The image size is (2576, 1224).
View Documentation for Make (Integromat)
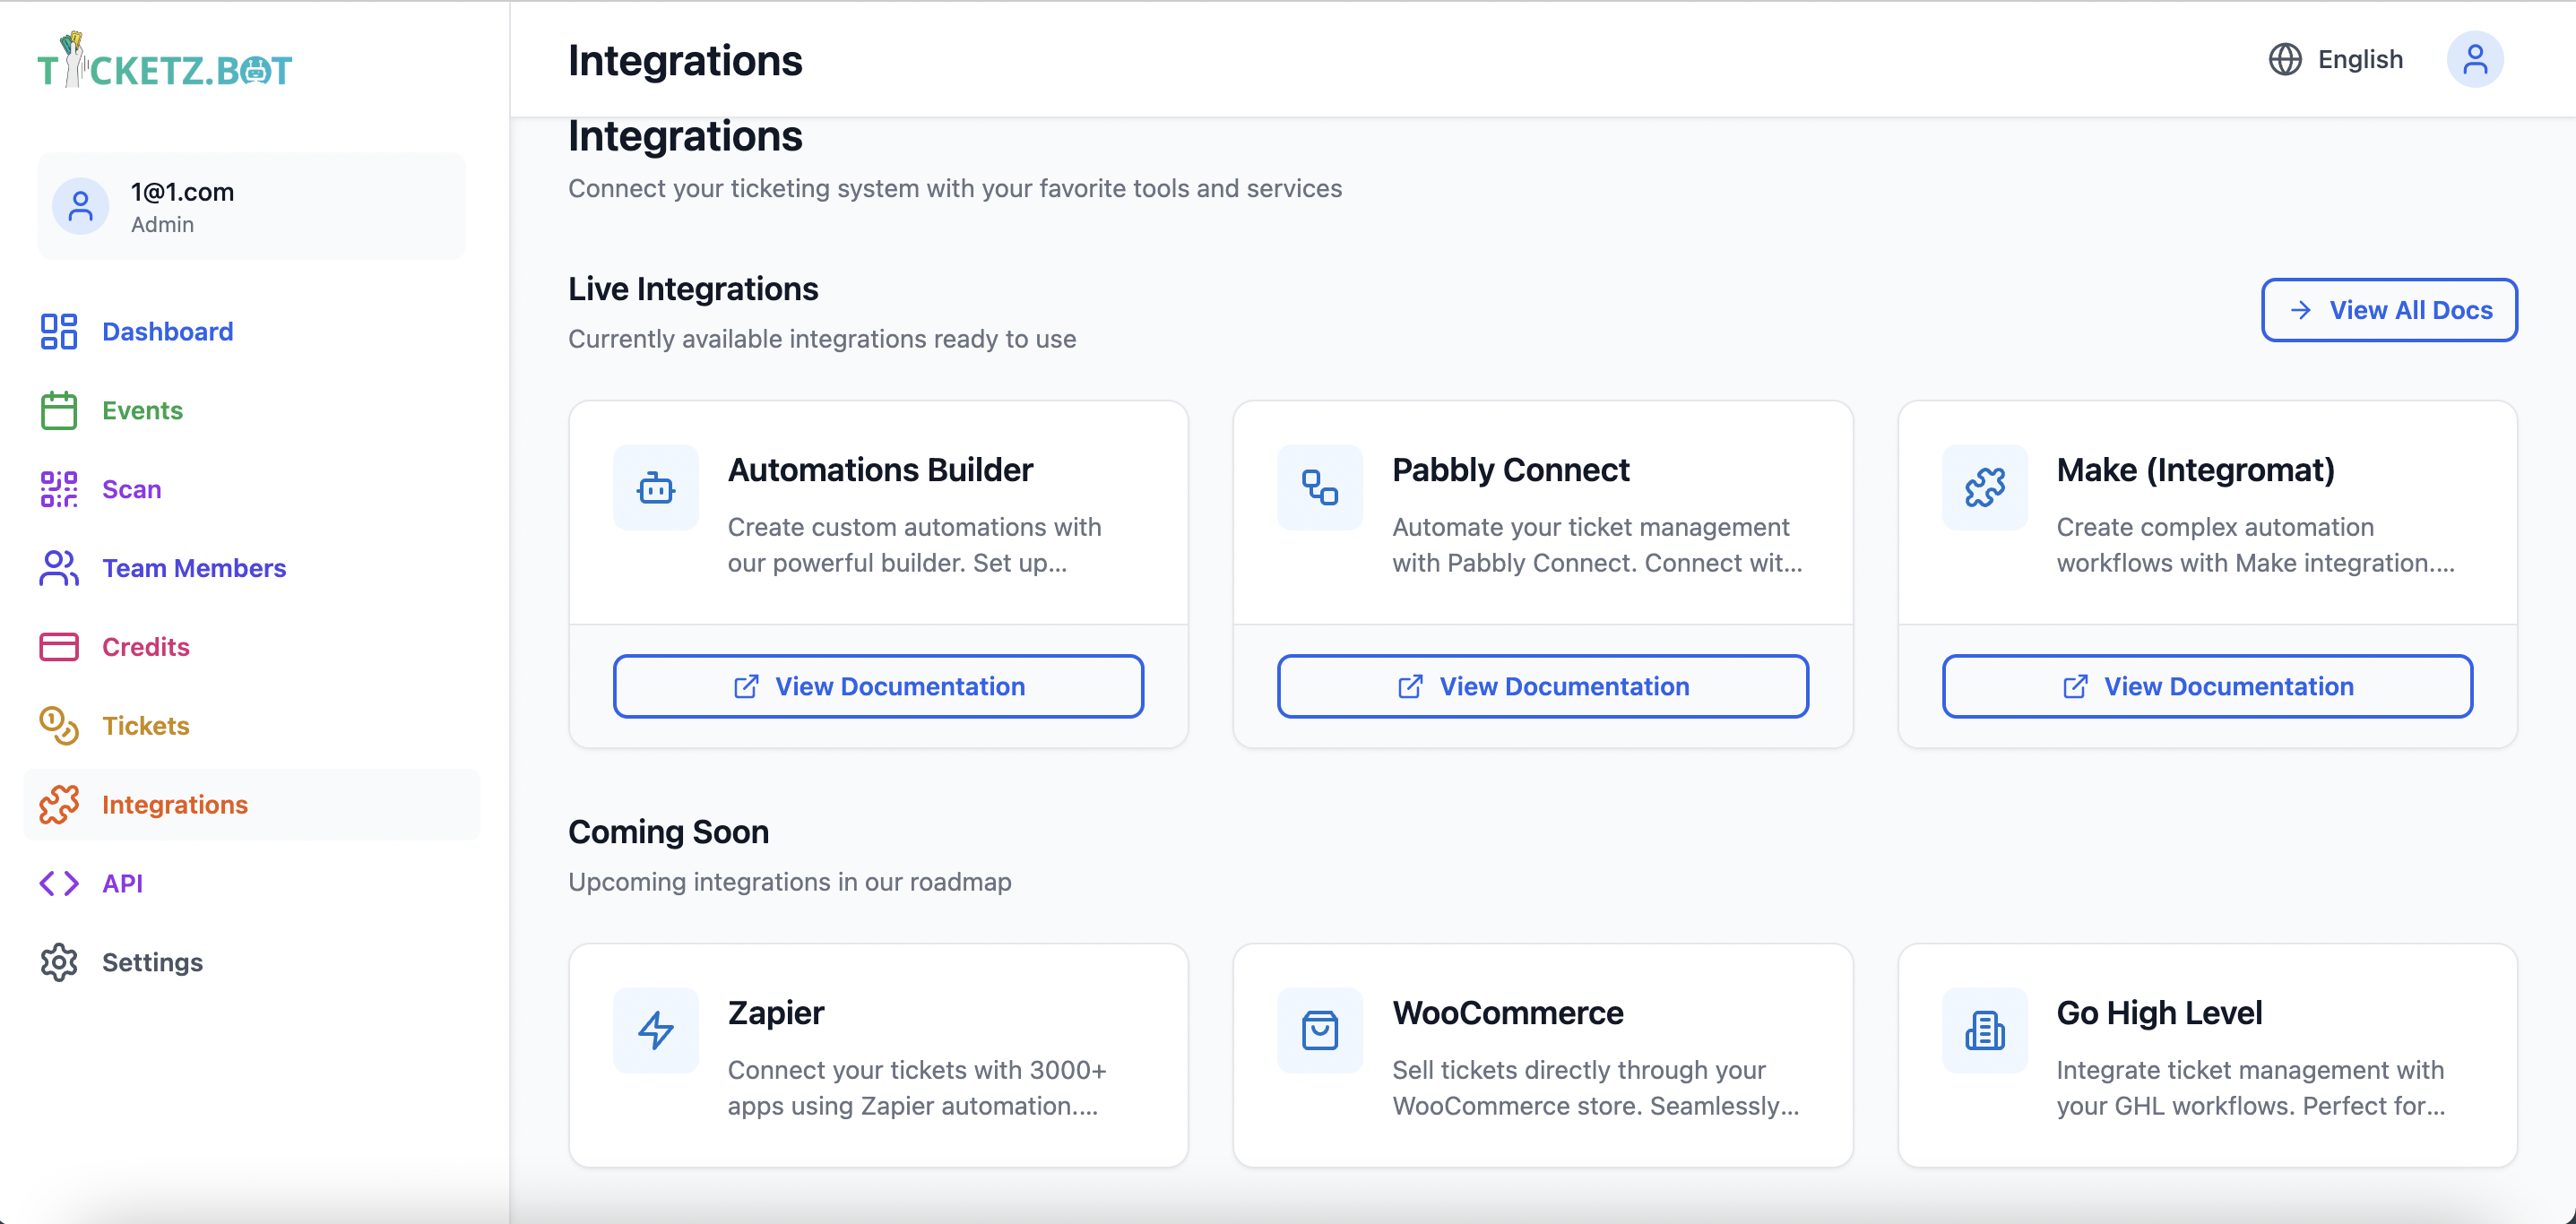2207,687
